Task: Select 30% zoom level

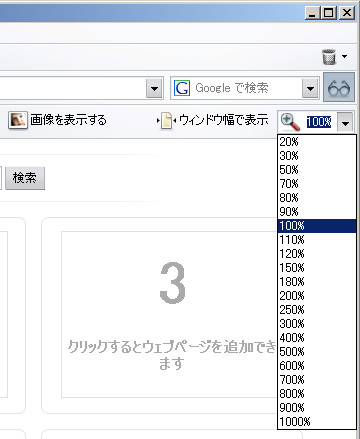Action: click(317, 156)
